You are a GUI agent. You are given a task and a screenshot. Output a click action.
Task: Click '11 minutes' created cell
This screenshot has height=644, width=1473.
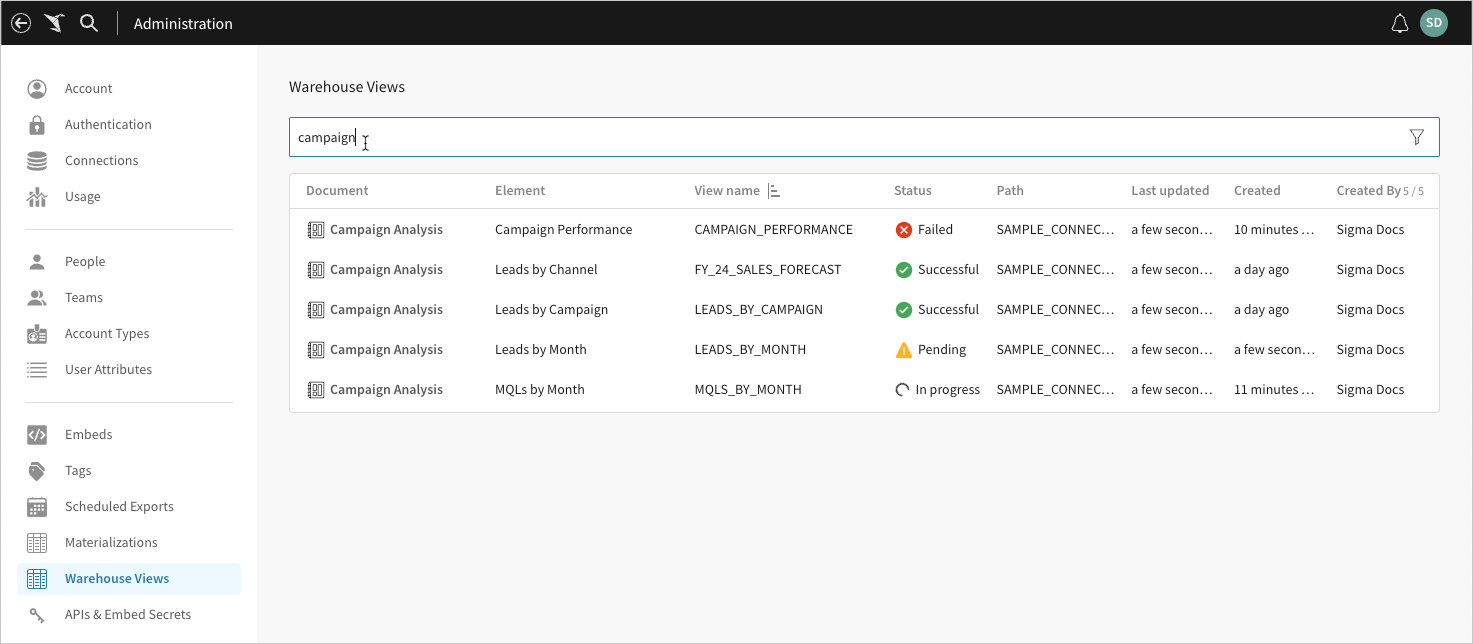[x=1274, y=390]
